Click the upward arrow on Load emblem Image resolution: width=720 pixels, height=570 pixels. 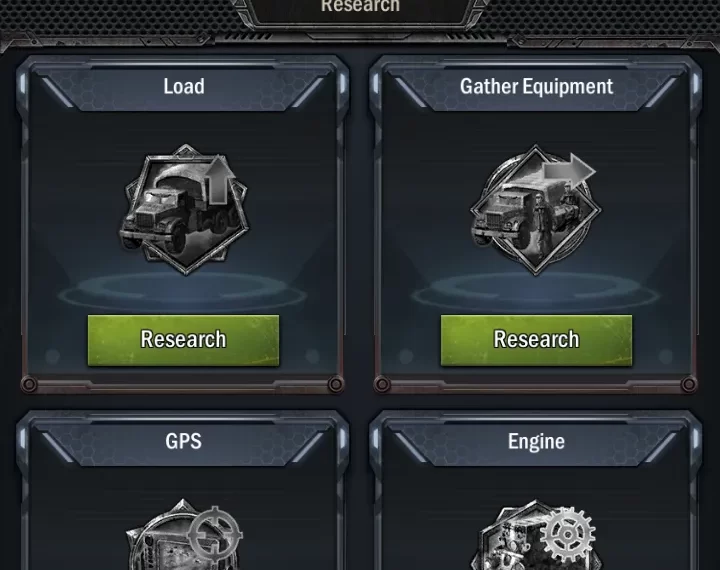point(220,179)
